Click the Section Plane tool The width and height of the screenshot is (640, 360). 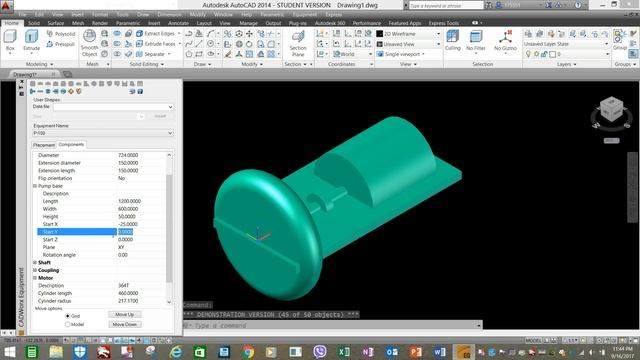298,44
